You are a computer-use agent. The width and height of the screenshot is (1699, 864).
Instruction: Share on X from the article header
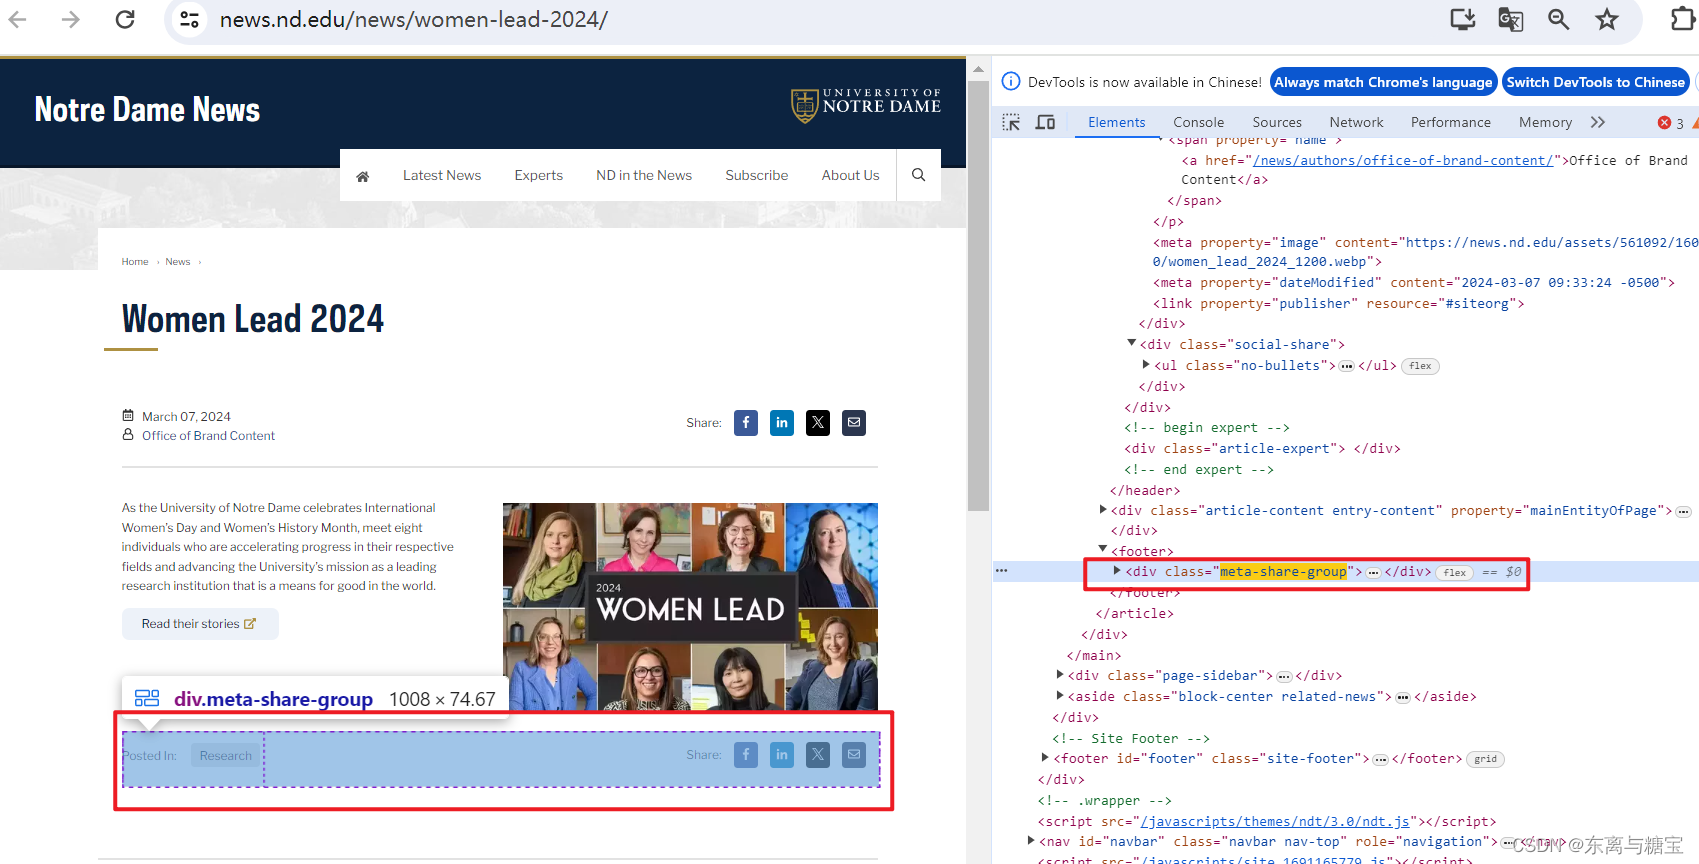(x=818, y=423)
